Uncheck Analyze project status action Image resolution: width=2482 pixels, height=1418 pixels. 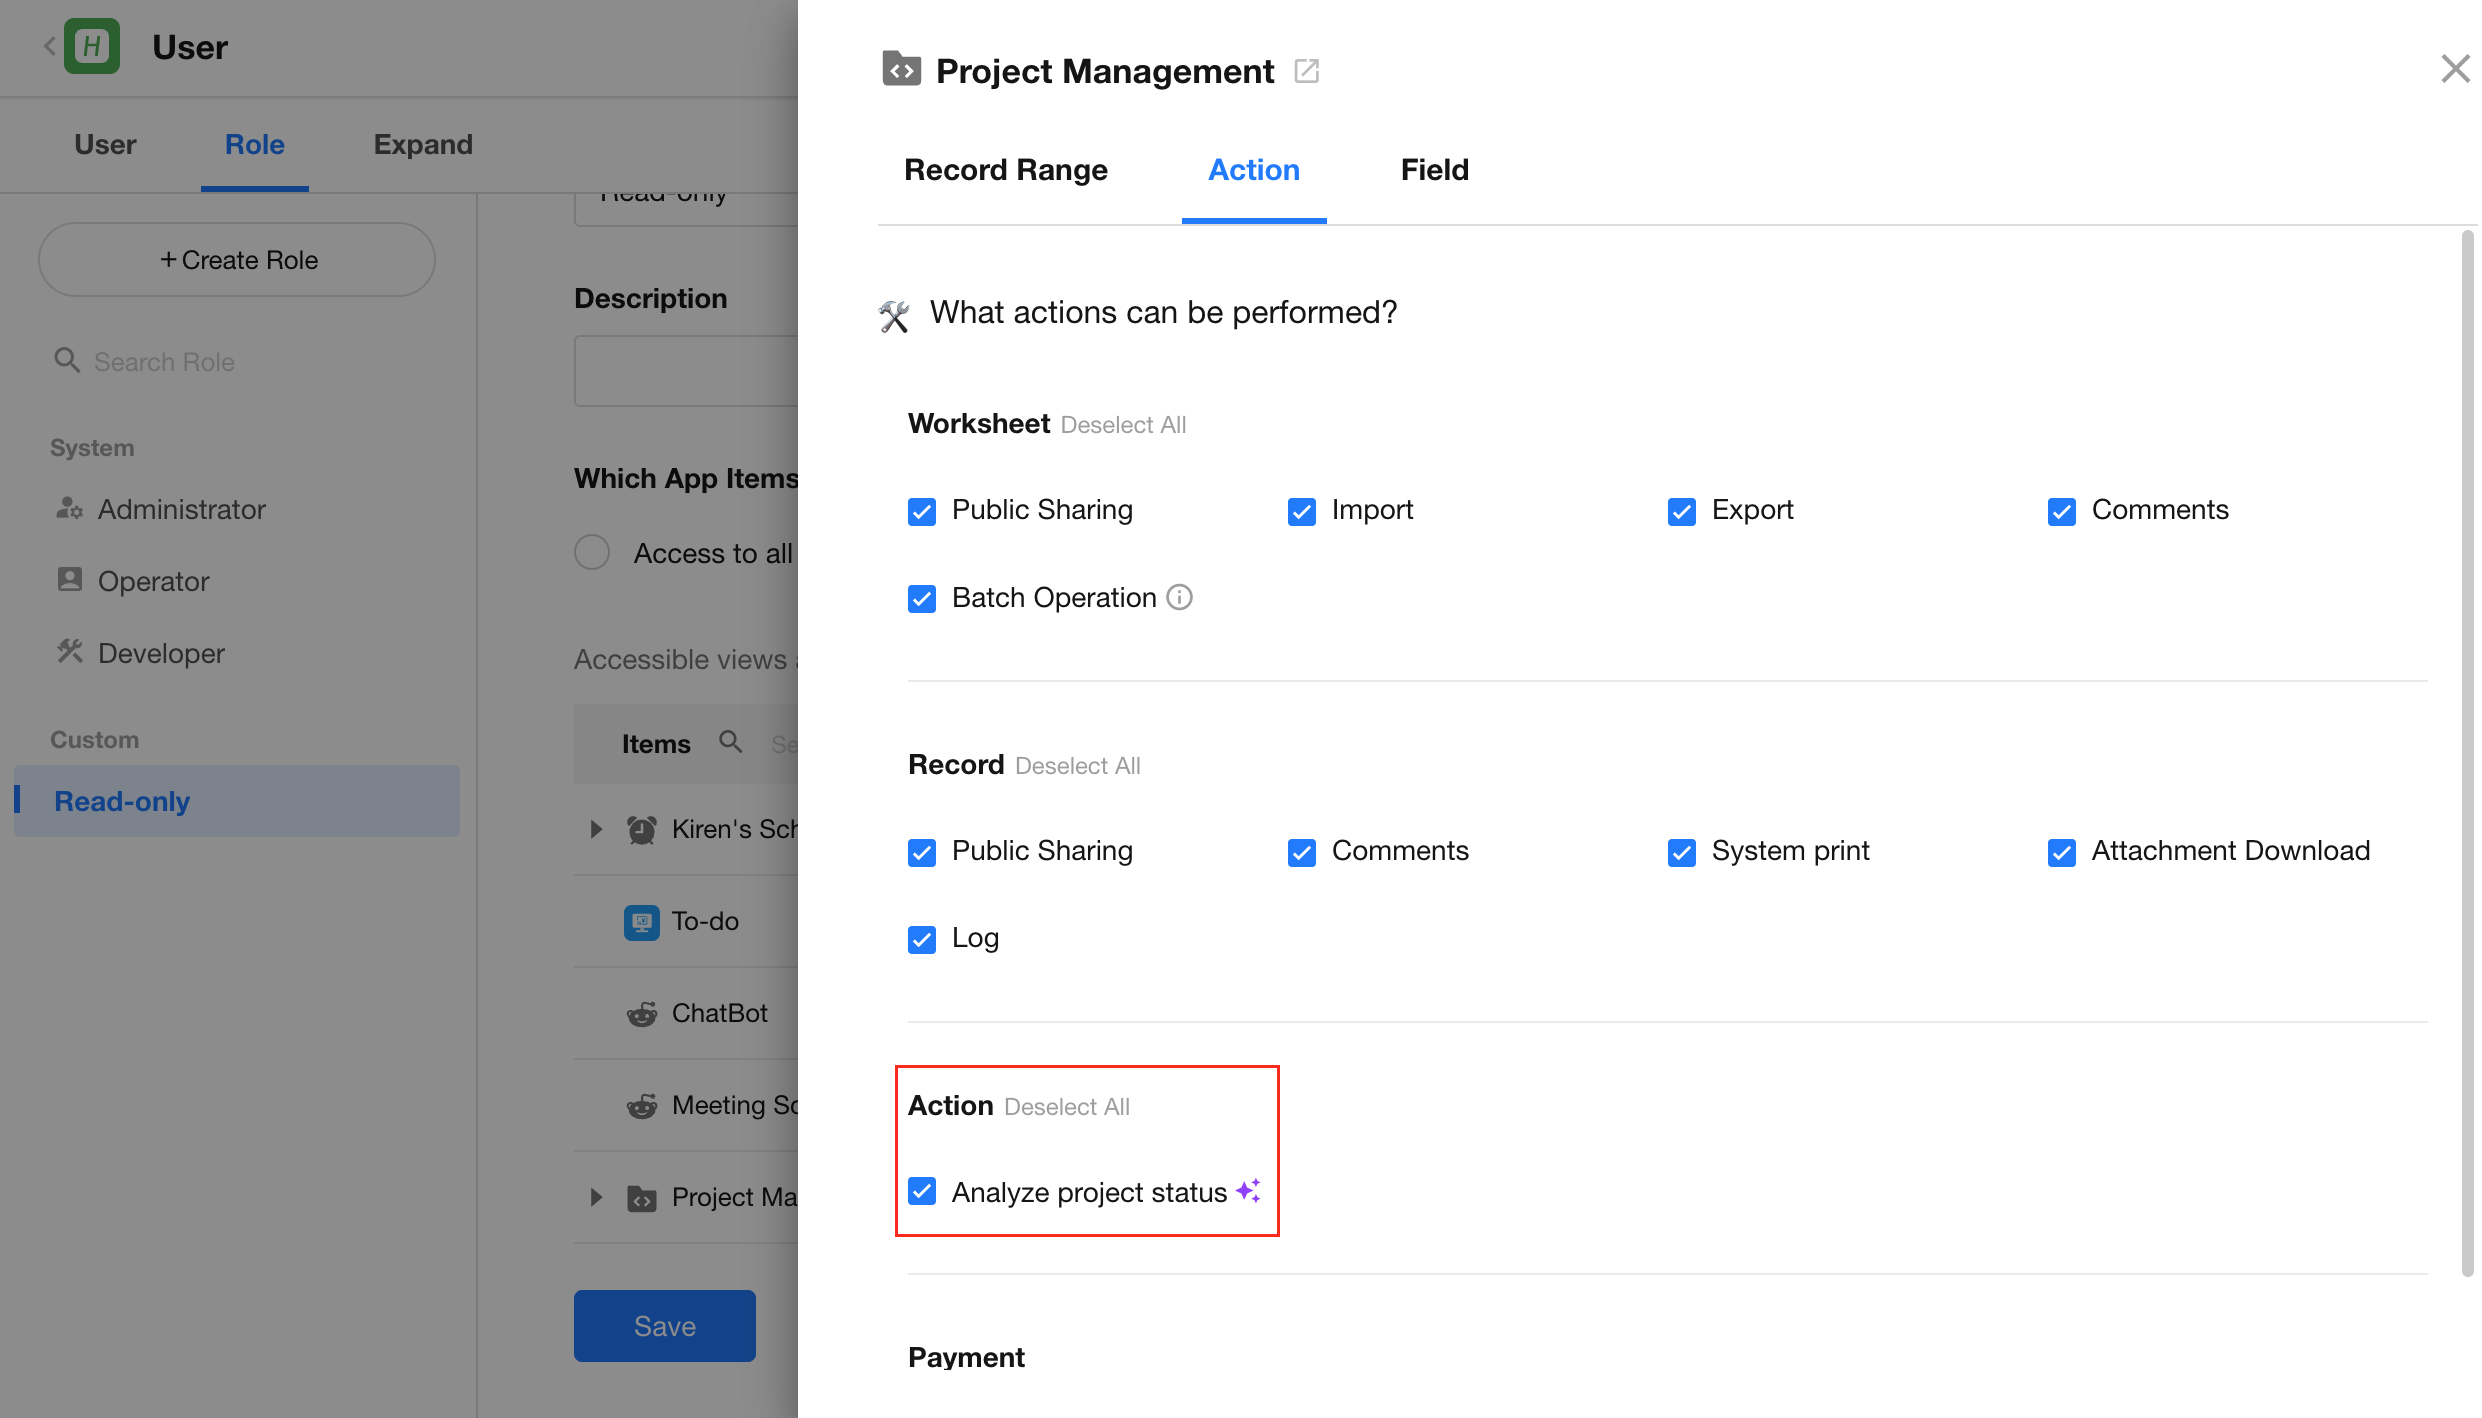click(921, 1192)
